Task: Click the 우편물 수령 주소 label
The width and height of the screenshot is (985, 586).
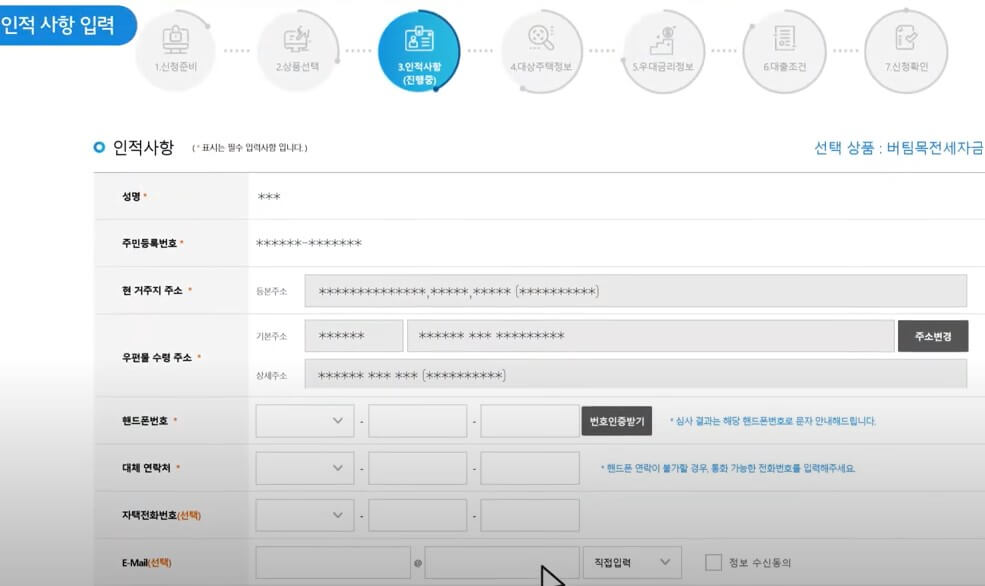Action: point(157,357)
